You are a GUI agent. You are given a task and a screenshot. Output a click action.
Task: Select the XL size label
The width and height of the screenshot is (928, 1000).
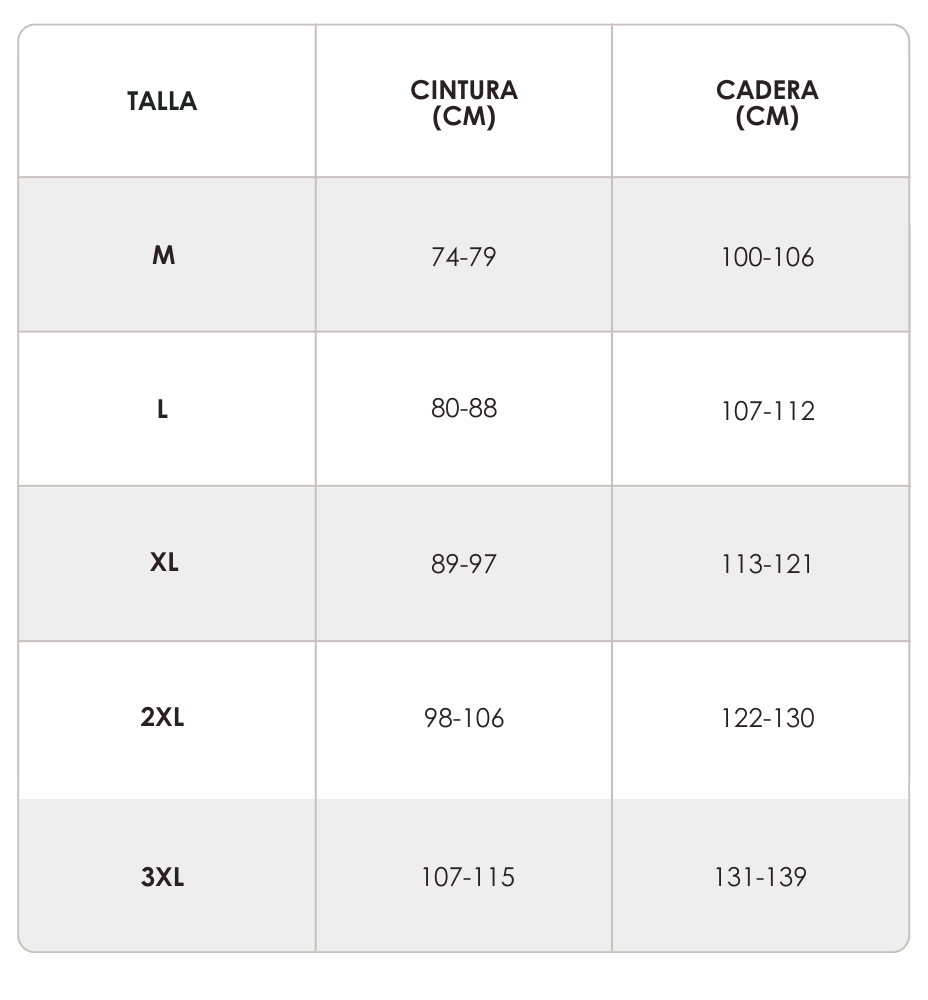163,562
